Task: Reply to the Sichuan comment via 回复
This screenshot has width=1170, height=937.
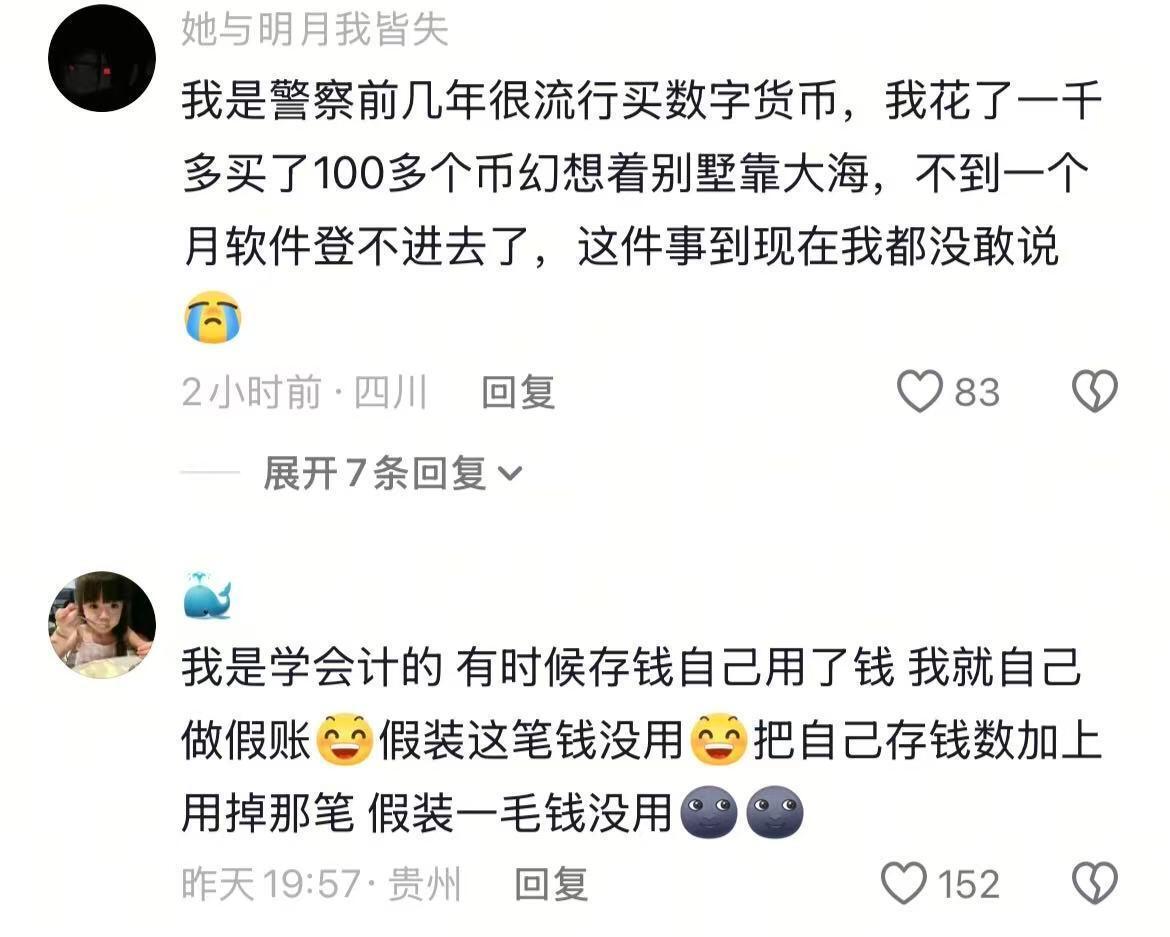Action: pos(519,392)
